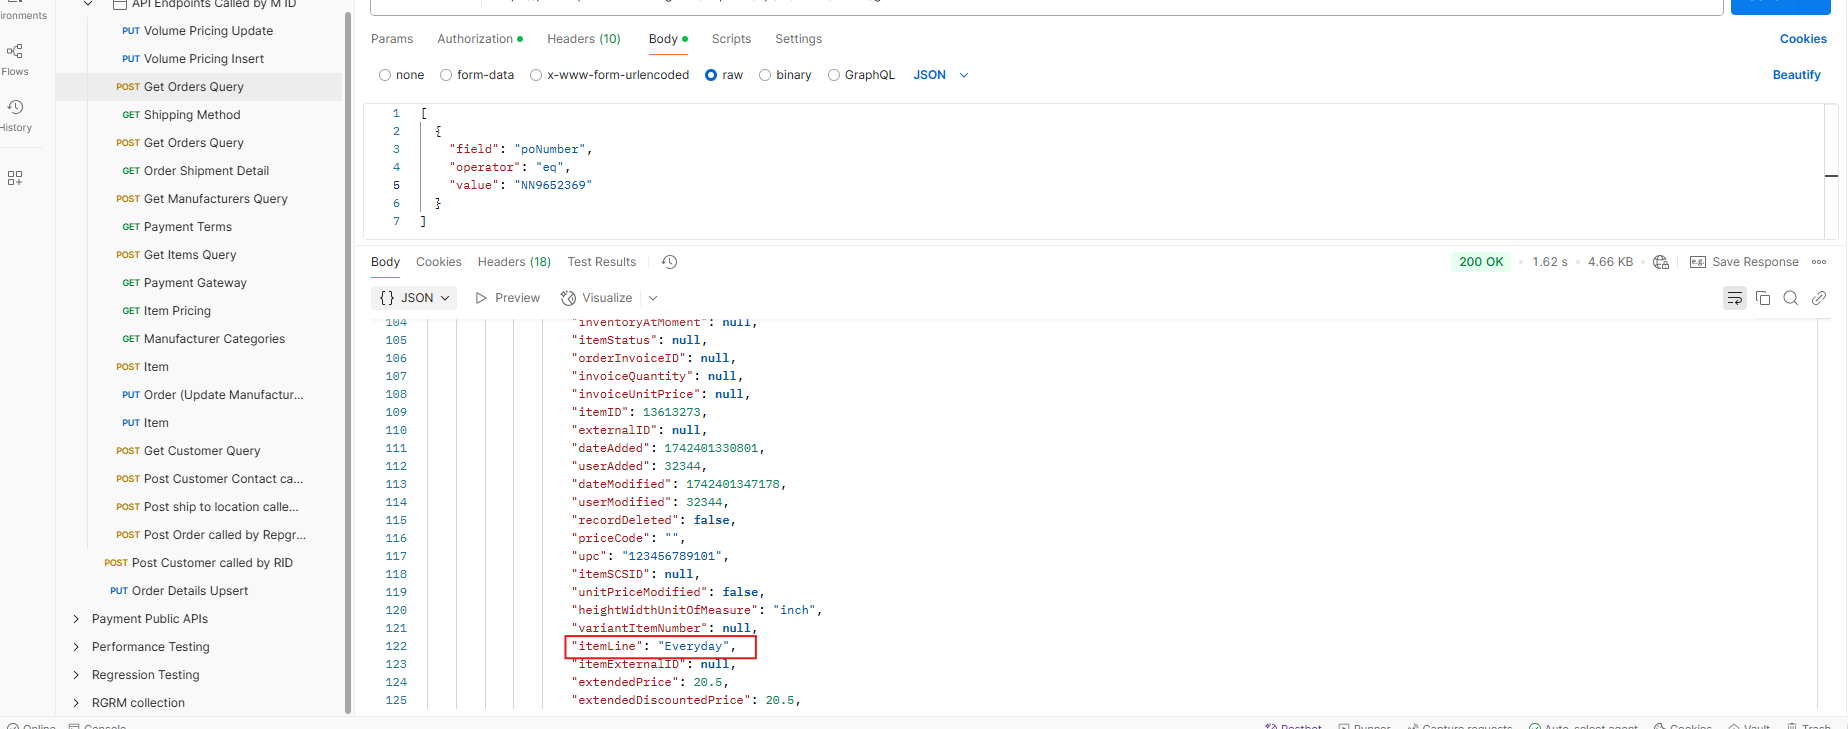Expand the Performance Testing folder
This screenshot has height=729, width=1848.
click(x=76, y=647)
